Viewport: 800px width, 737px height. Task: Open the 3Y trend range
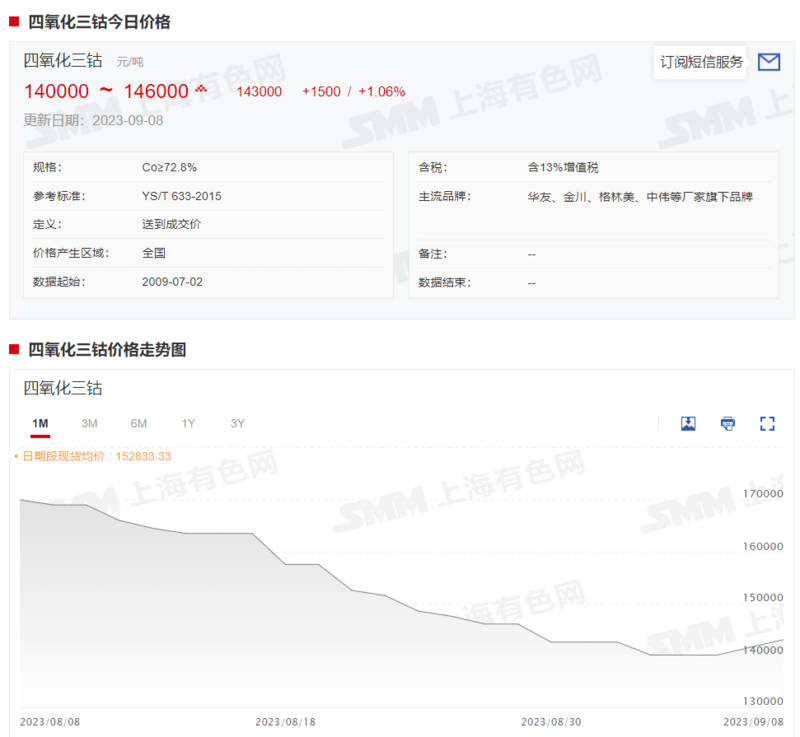(x=237, y=423)
